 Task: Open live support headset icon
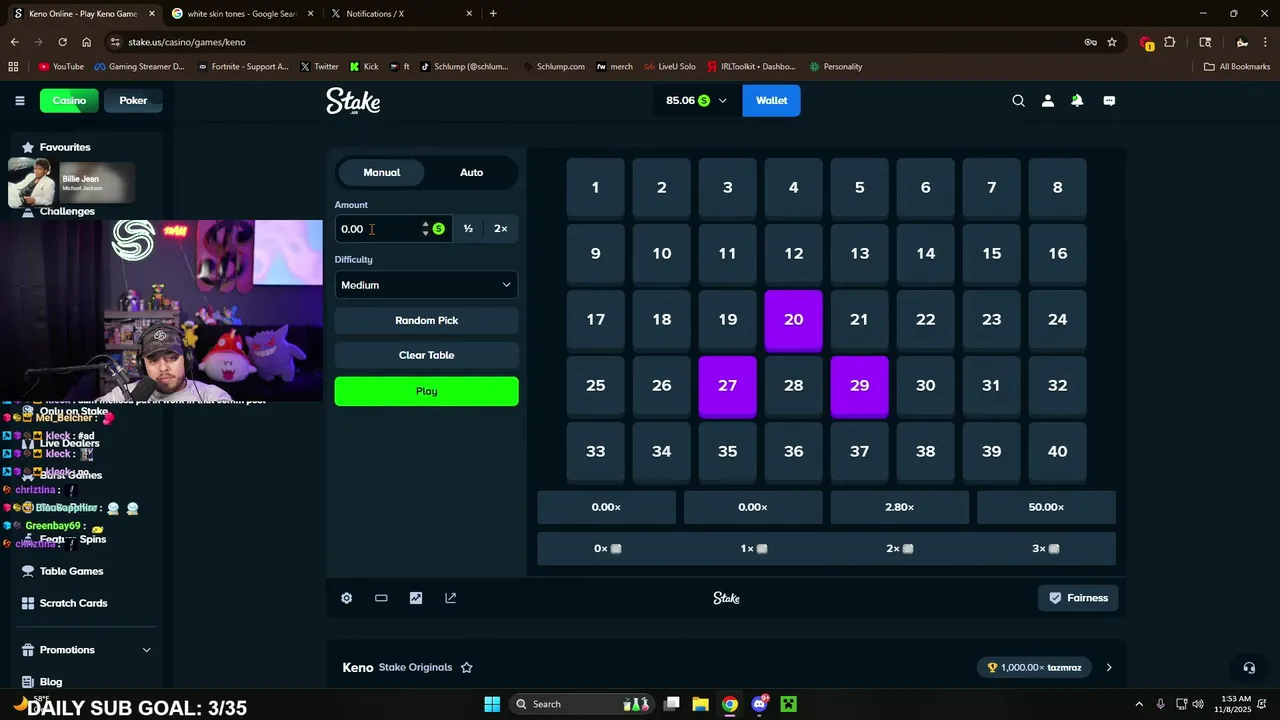(1249, 667)
